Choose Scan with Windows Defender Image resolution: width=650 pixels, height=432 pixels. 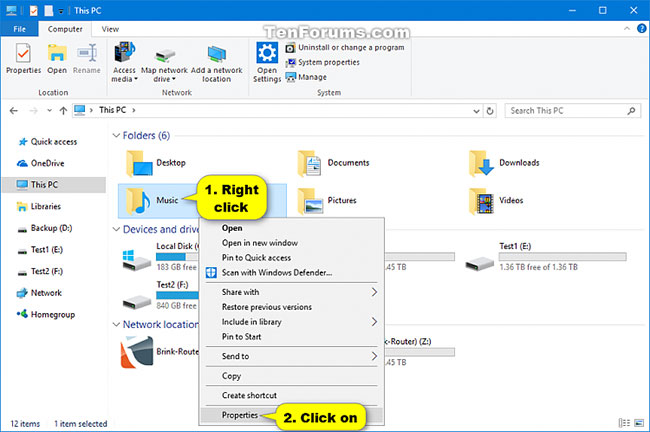[291, 273]
